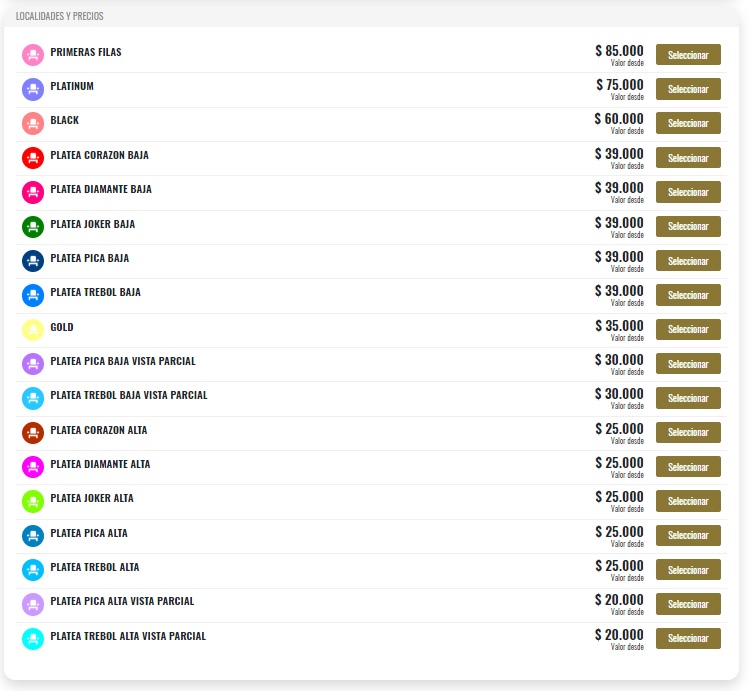751x691 pixels.
Task: Select the Black section at $60.000
Action: [688, 123]
